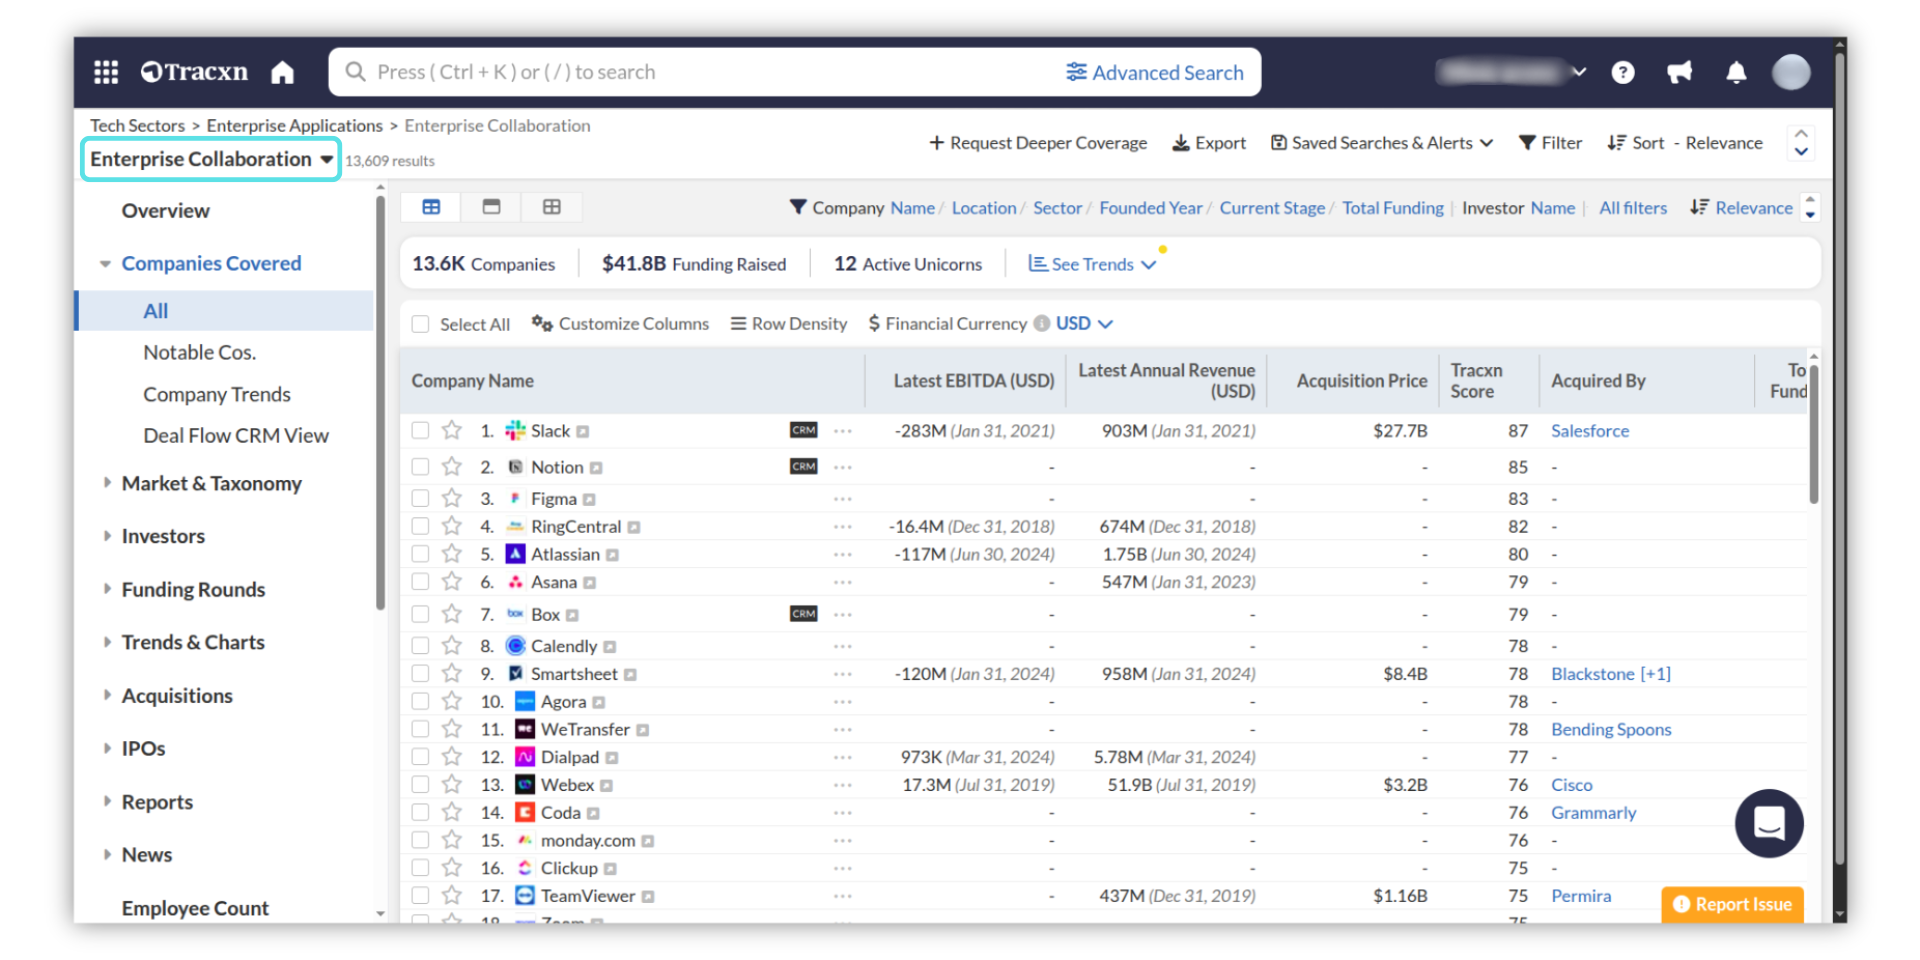The width and height of the screenshot is (1920, 960).
Task: Click in the search input field
Action: pyautogui.click(x=700, y=72)
